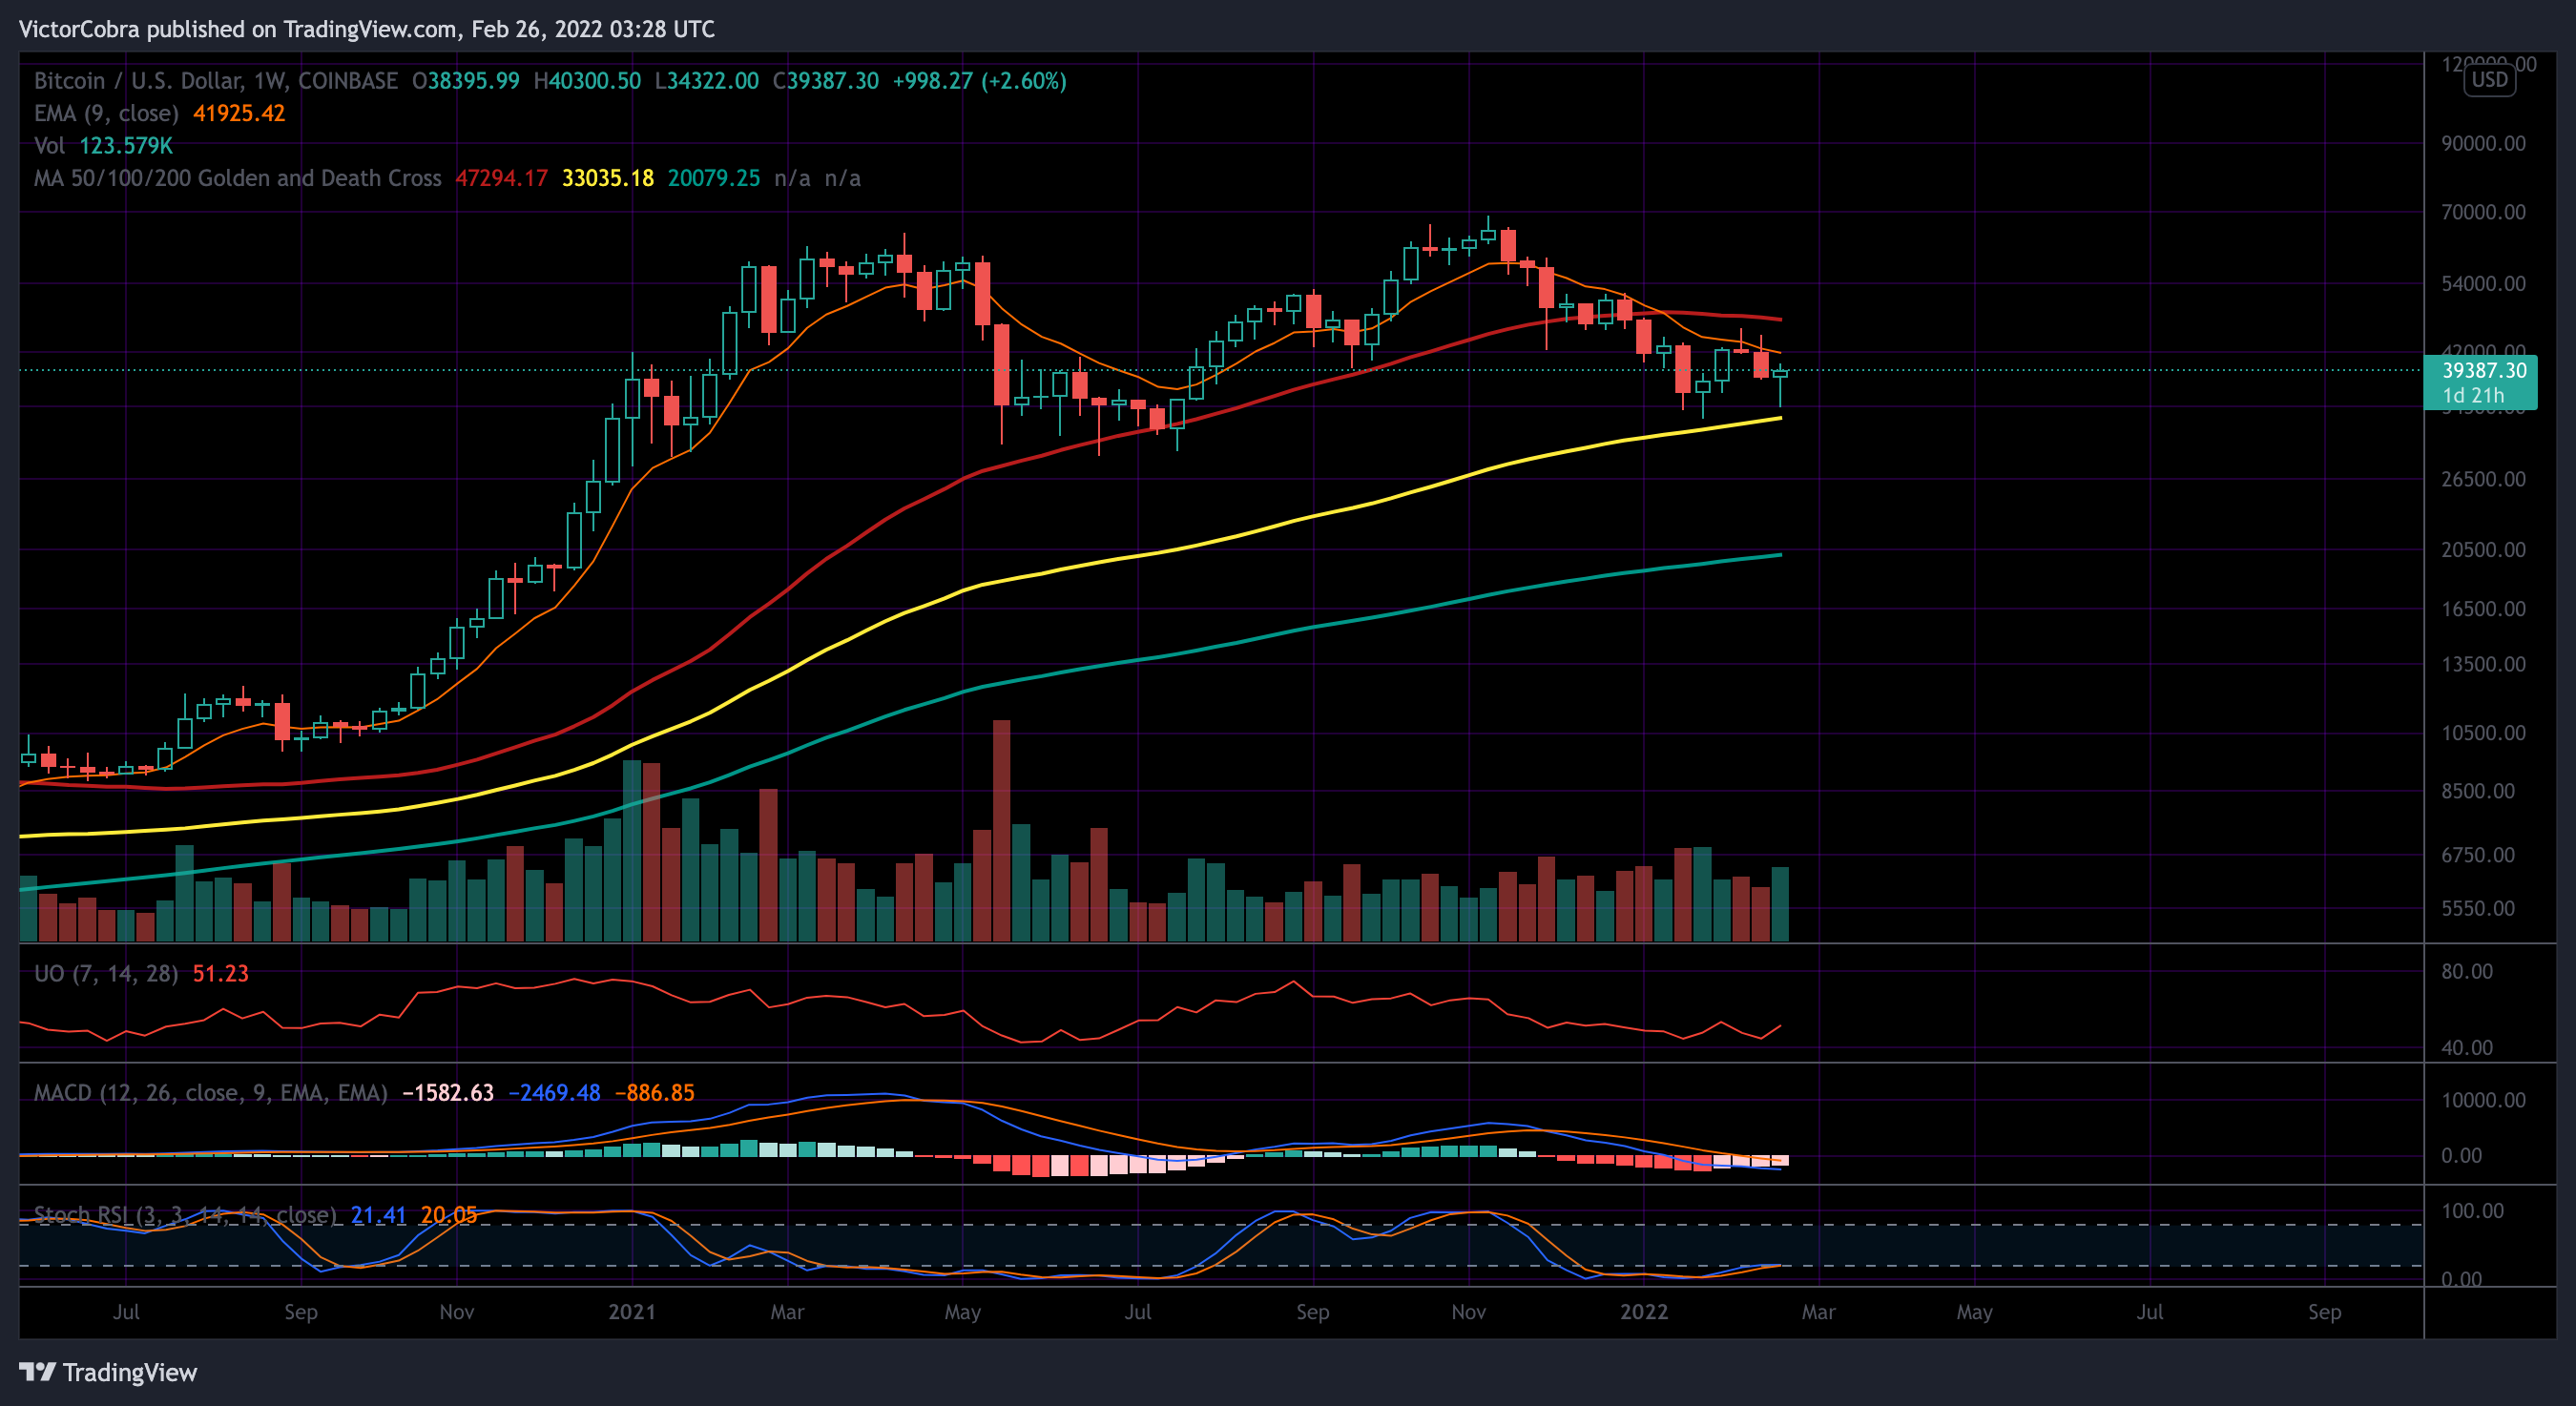Click the low price L34322.00
Screen dimensions: 2576x1406
tap(707, 81)
